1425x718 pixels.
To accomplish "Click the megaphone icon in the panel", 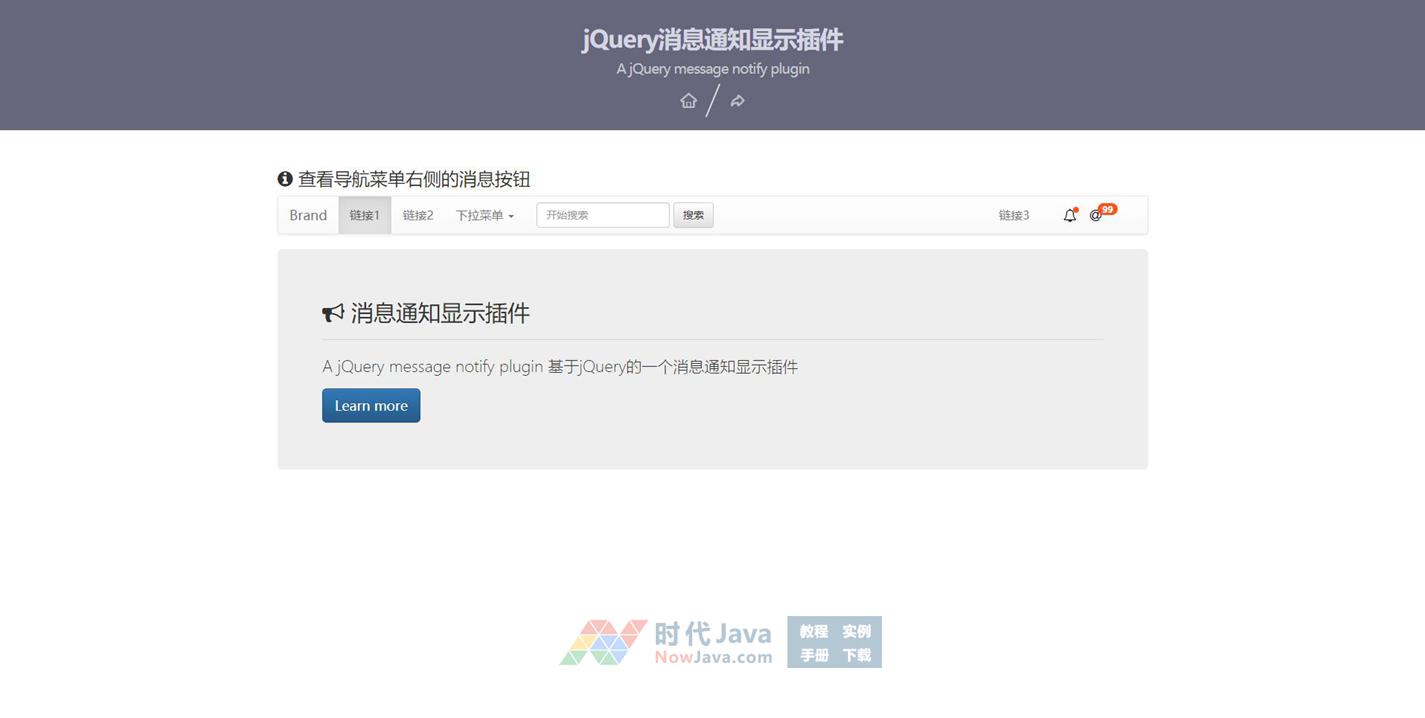I will point(333,314).
